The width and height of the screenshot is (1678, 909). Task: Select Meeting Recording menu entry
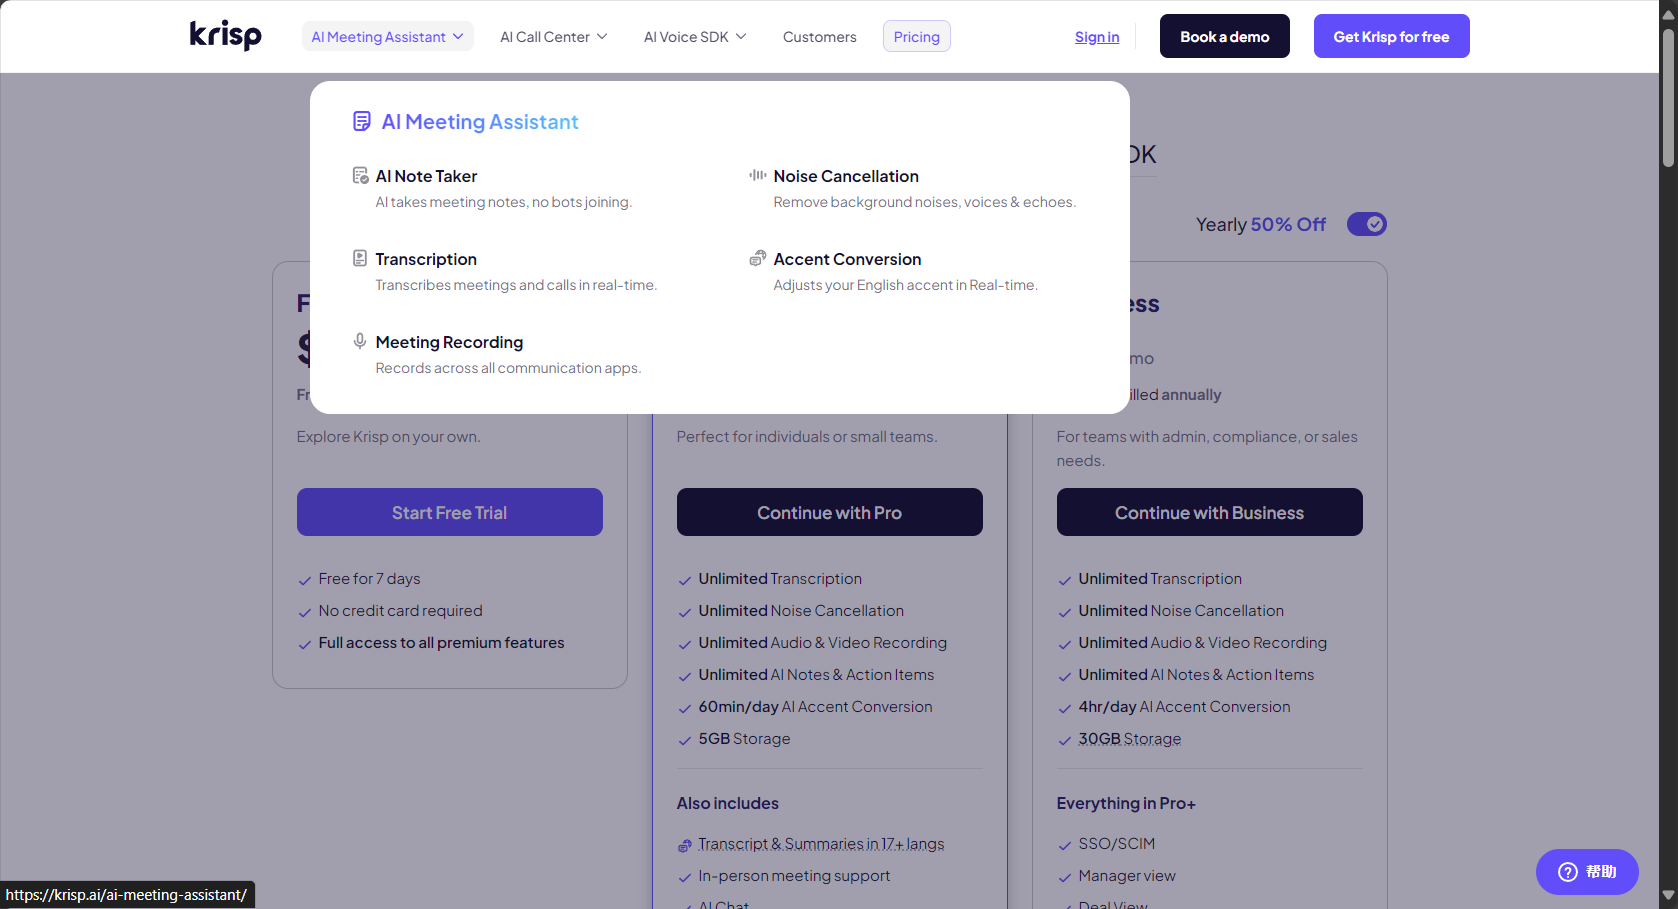click(497, 354)
